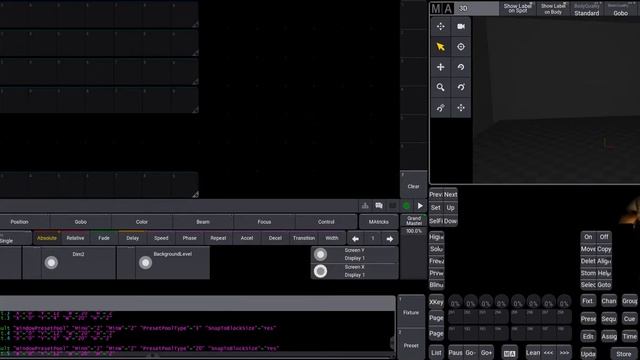The width and height of the screenshot is (640, 360).
Task: Click the Pause key
Action: coord(455,353)
